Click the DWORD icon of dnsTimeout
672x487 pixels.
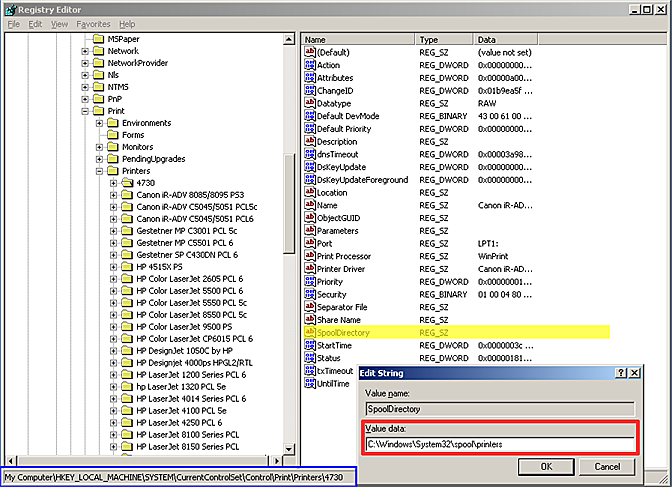pyautogui.click(x=310, y=154)
